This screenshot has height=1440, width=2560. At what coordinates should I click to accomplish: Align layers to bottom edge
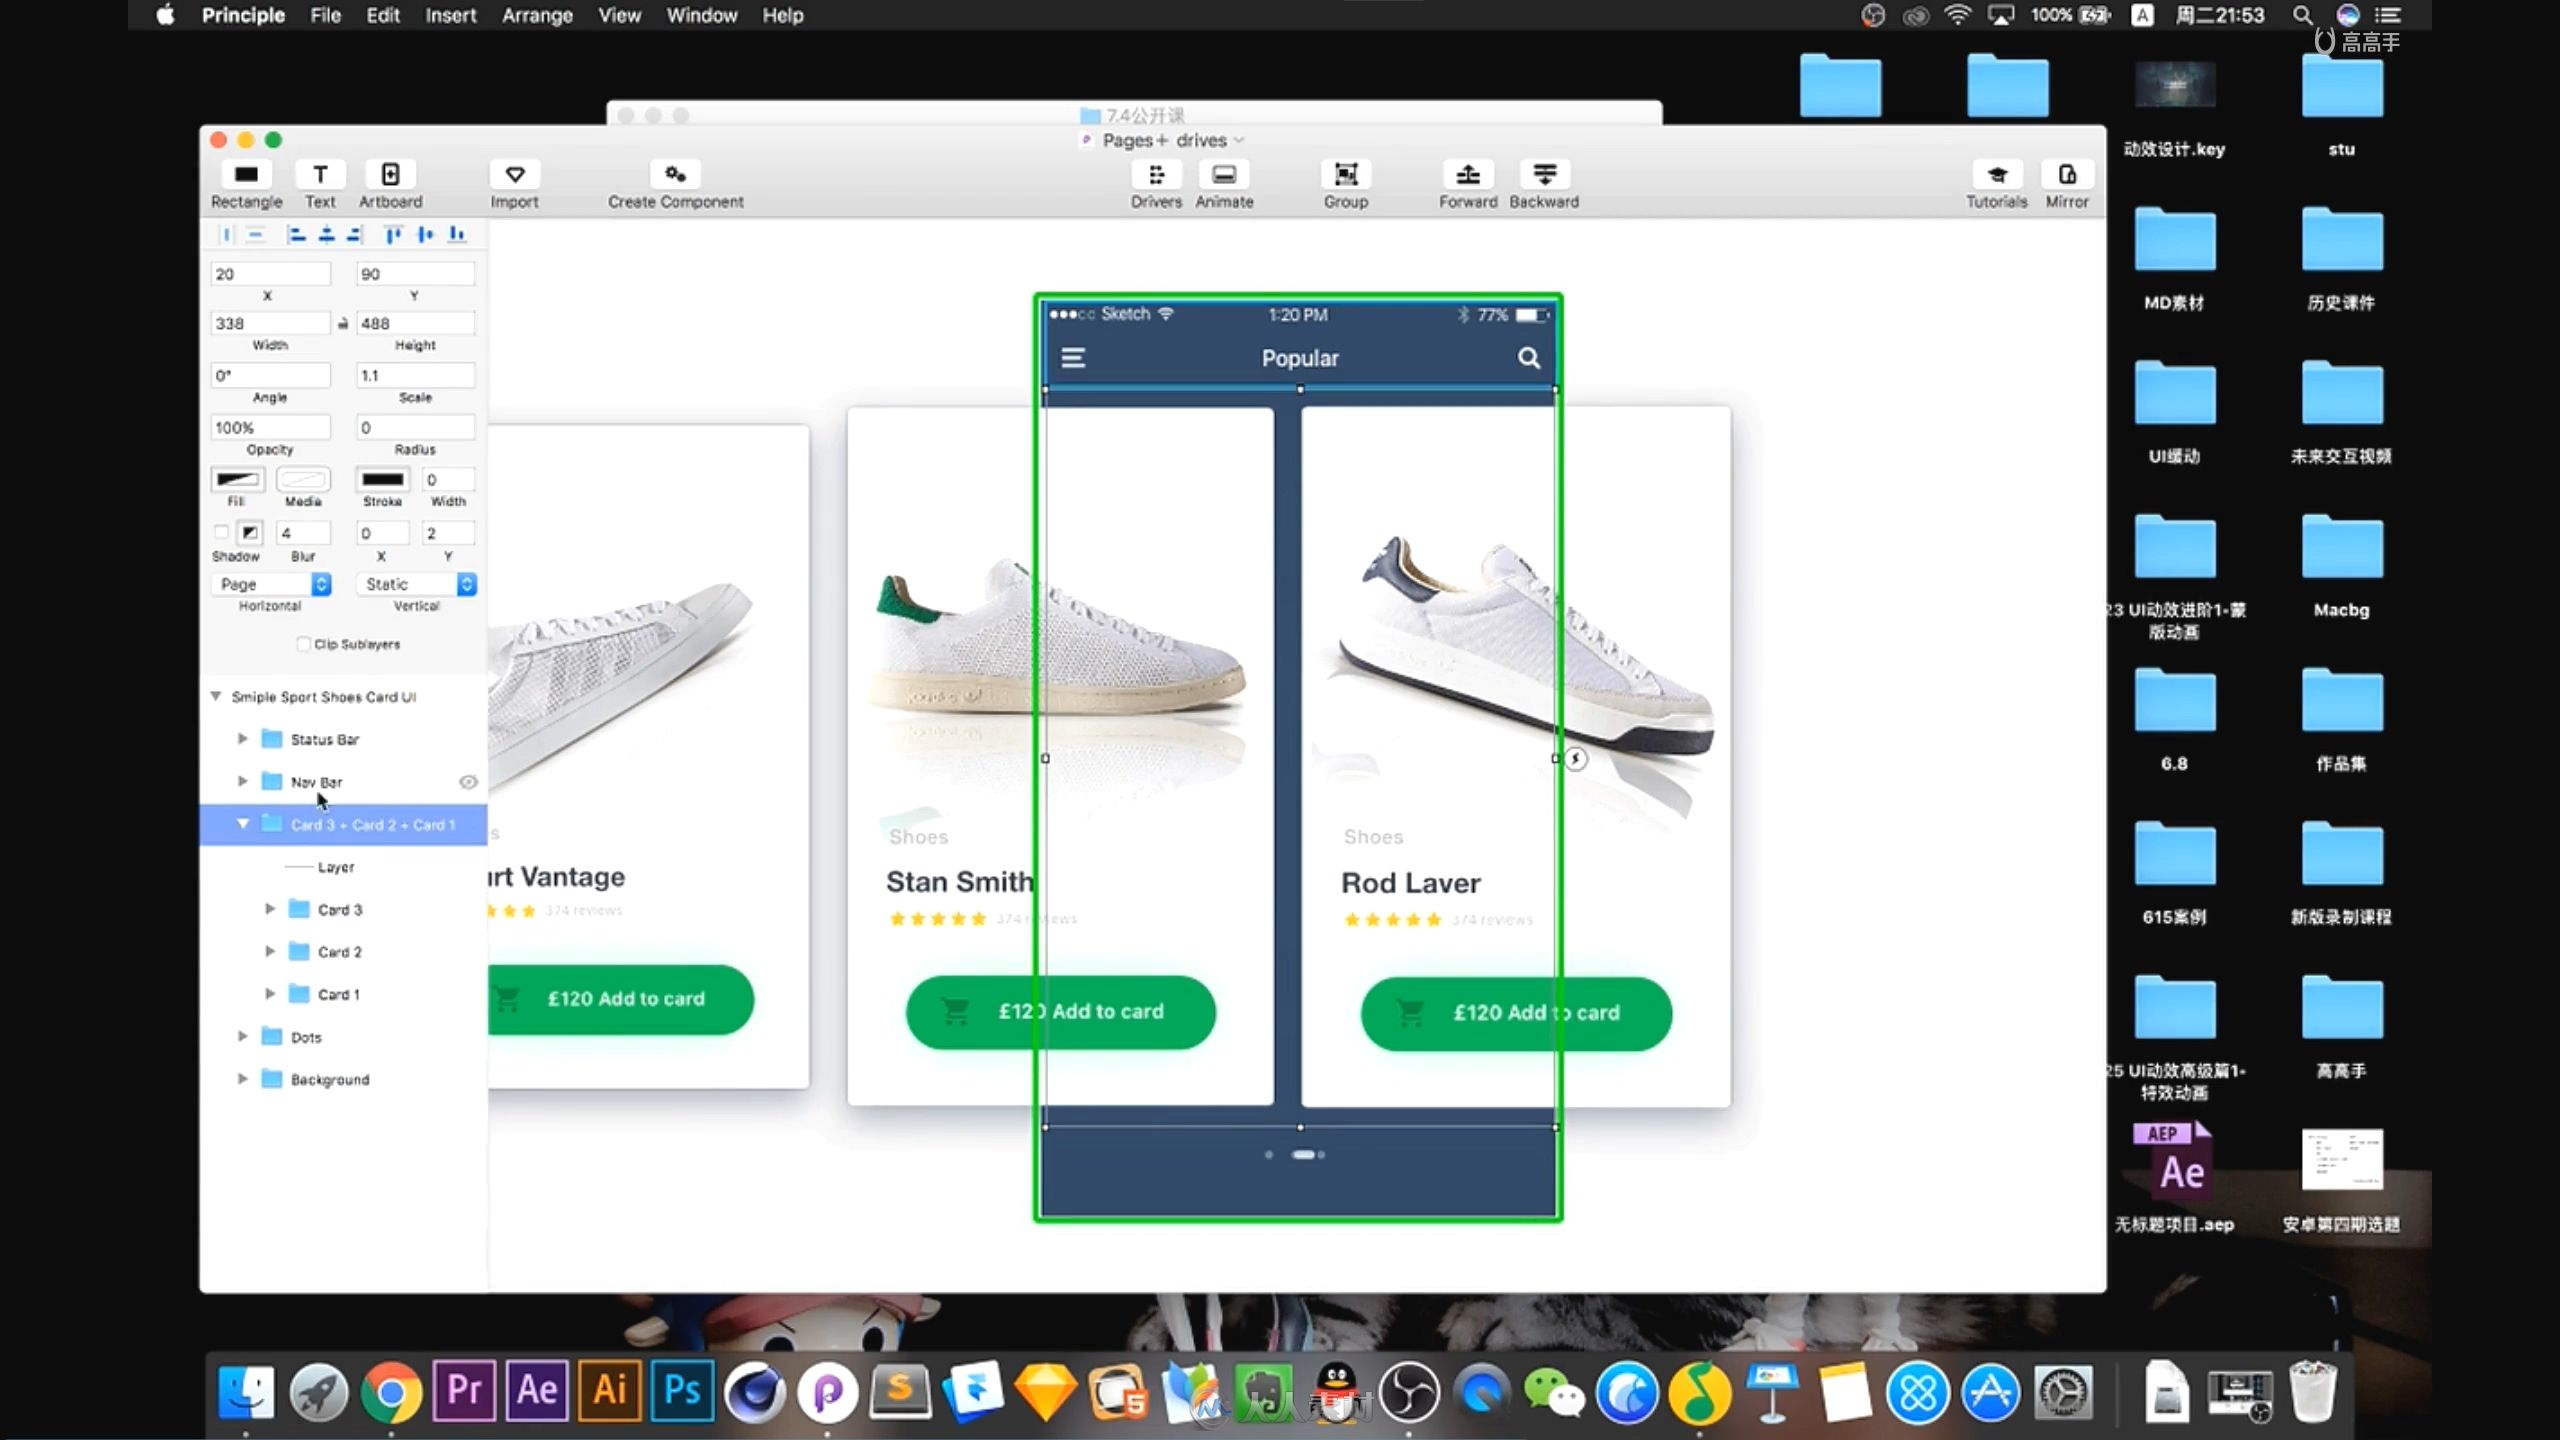click(x=457, y=234)
